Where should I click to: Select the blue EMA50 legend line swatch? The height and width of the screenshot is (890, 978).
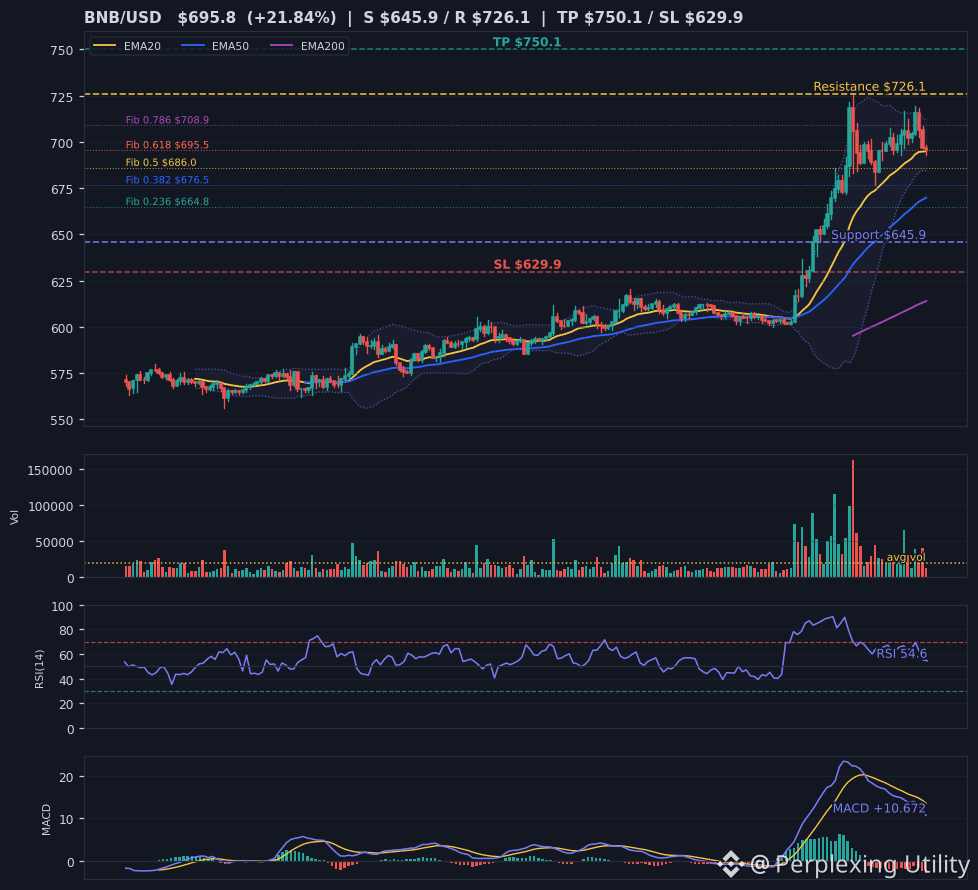[193, 46]
